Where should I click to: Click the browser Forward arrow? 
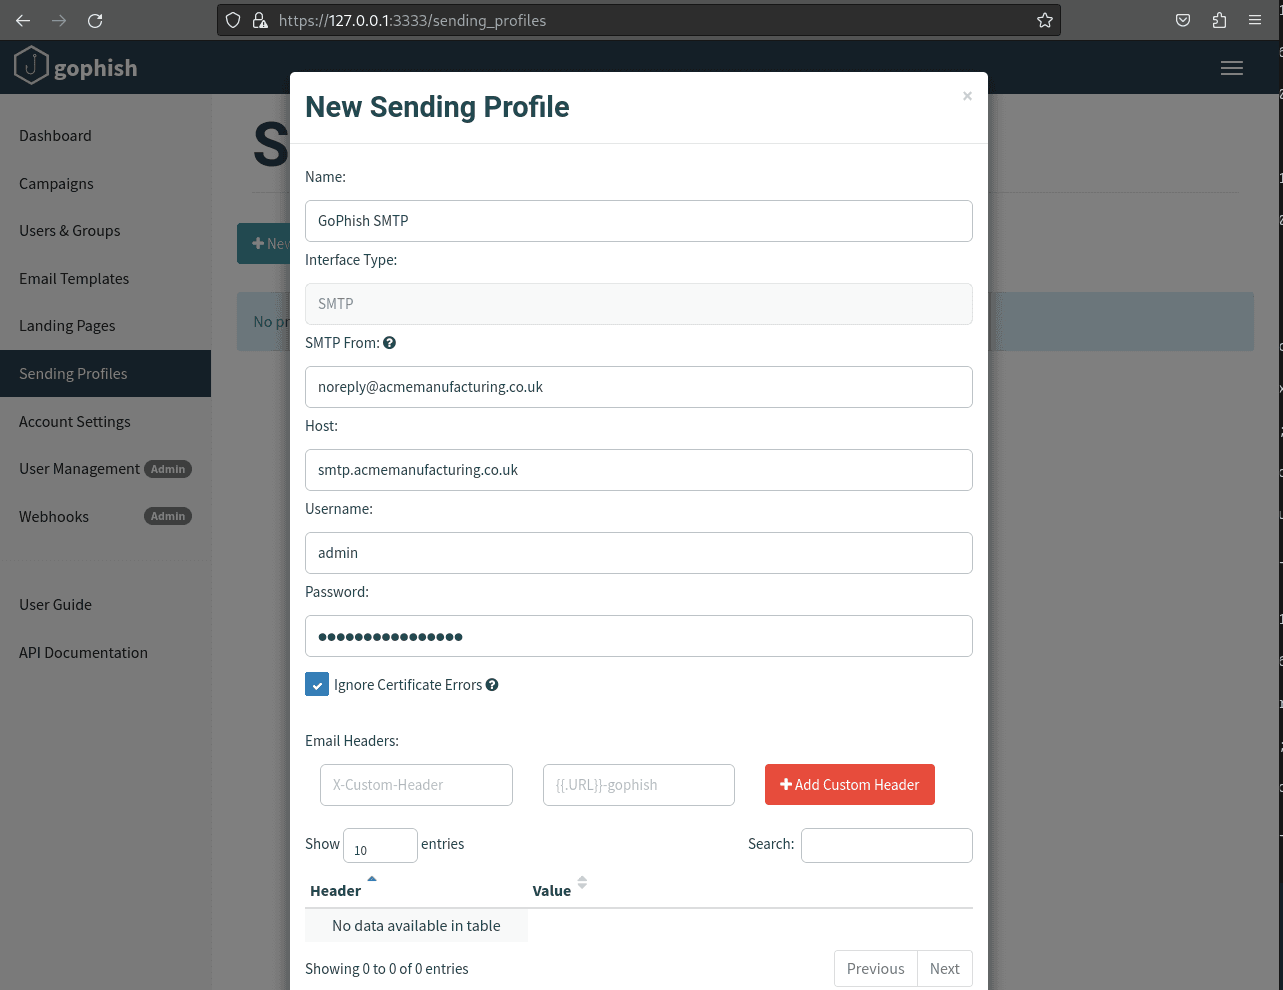pyautogui.click(x=59, y=20)
